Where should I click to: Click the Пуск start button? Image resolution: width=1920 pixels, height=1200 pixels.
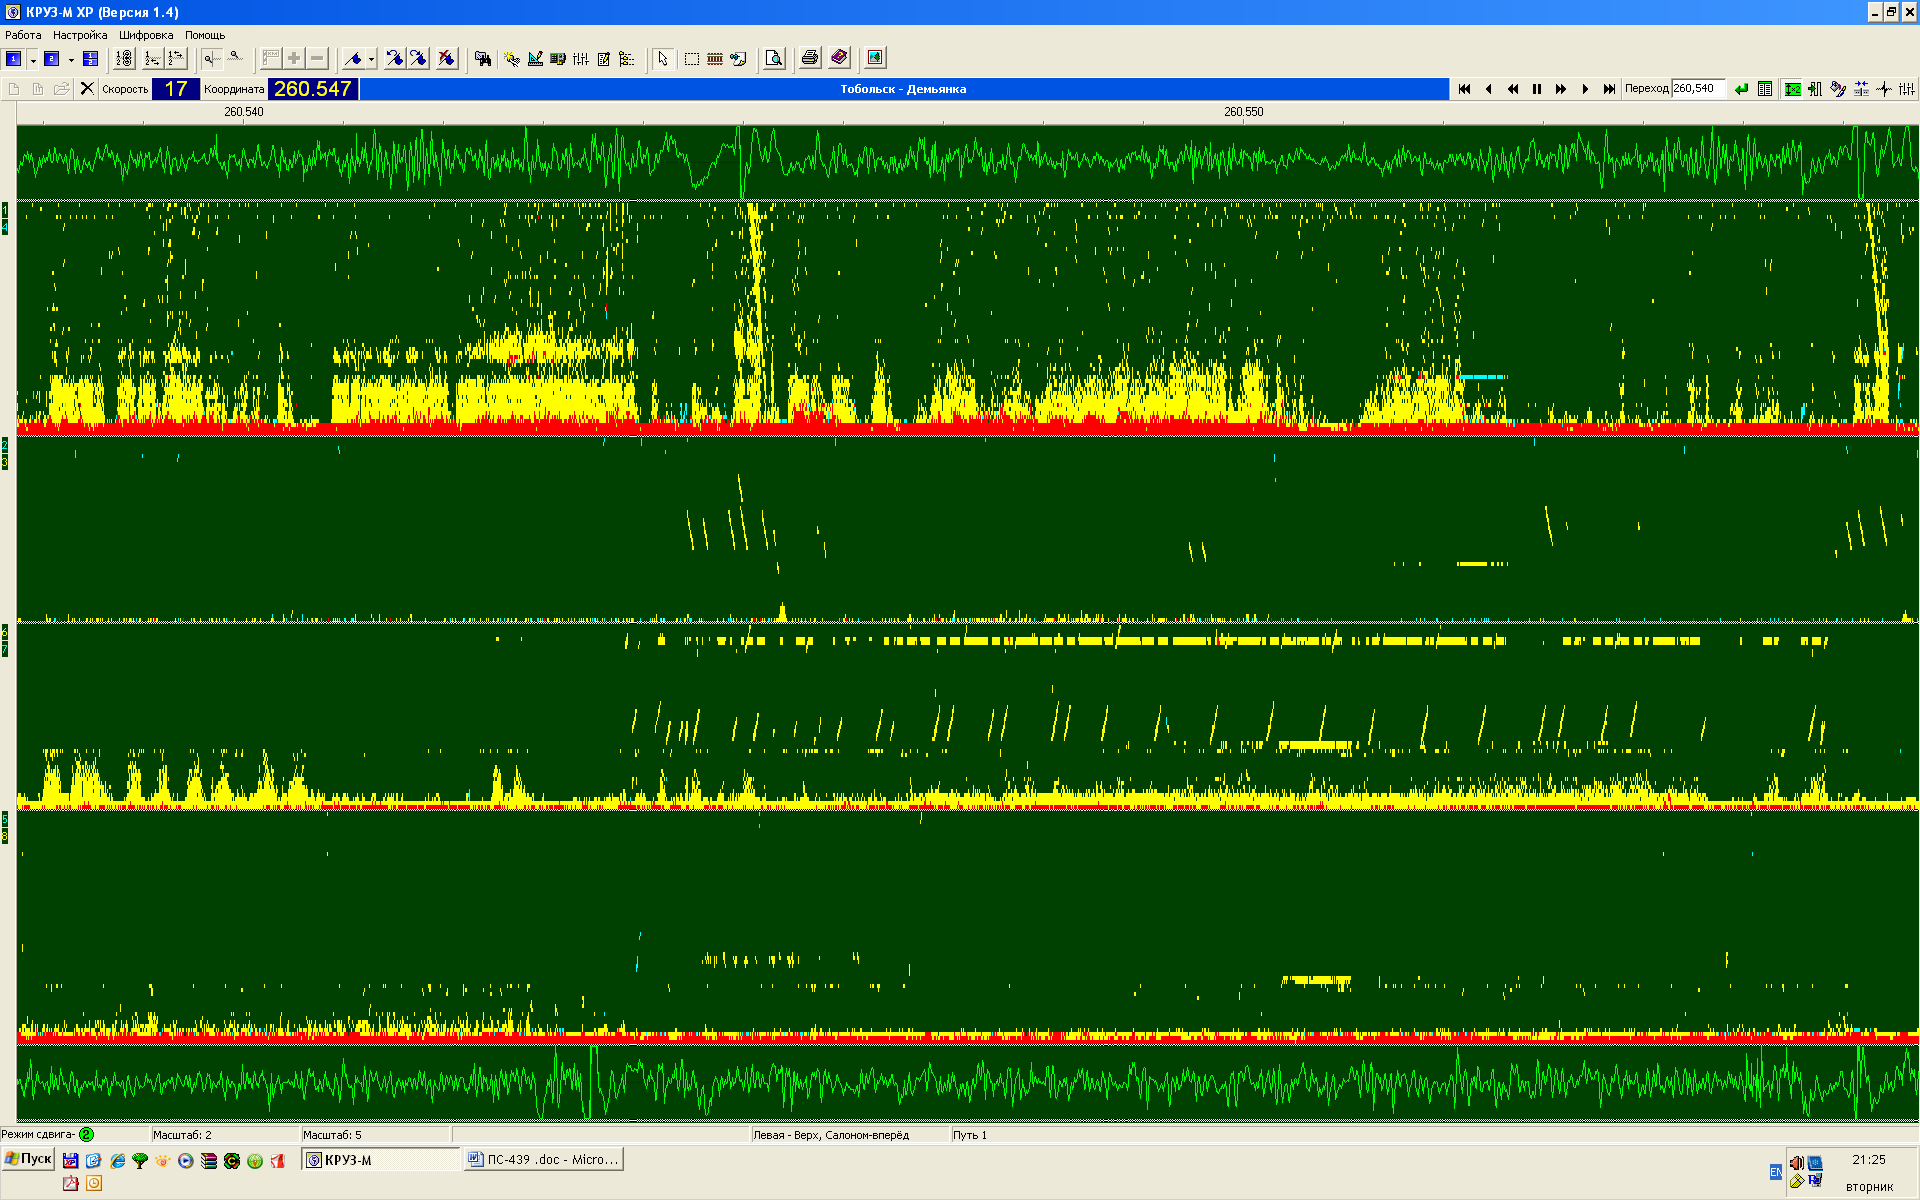click(x=28, y=1159)
